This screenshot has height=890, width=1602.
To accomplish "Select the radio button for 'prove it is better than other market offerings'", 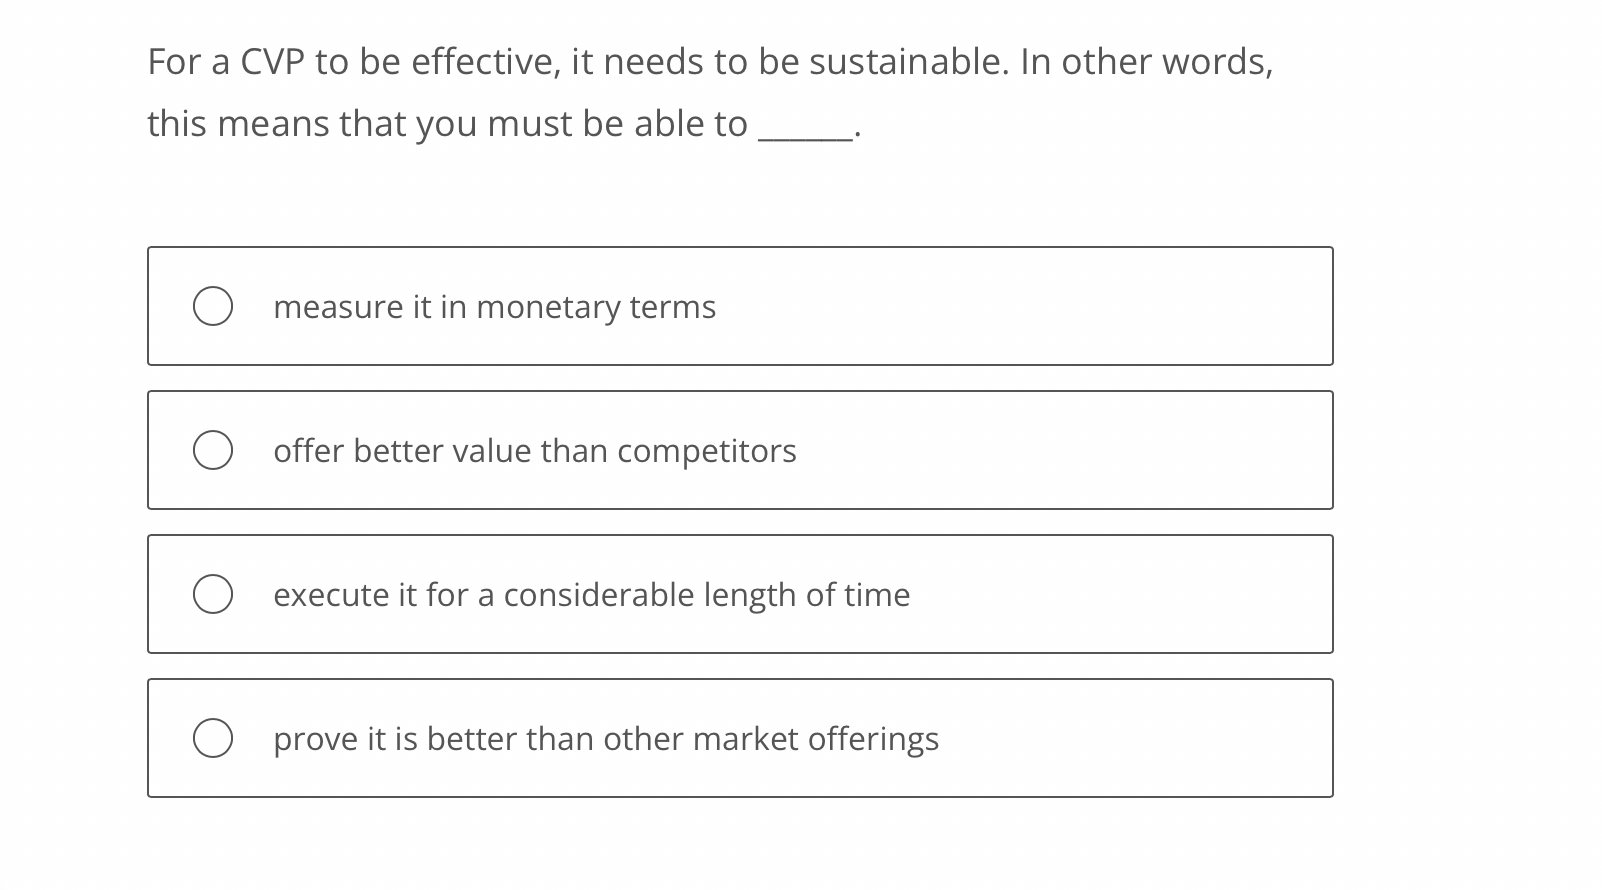I will (214, 738).
